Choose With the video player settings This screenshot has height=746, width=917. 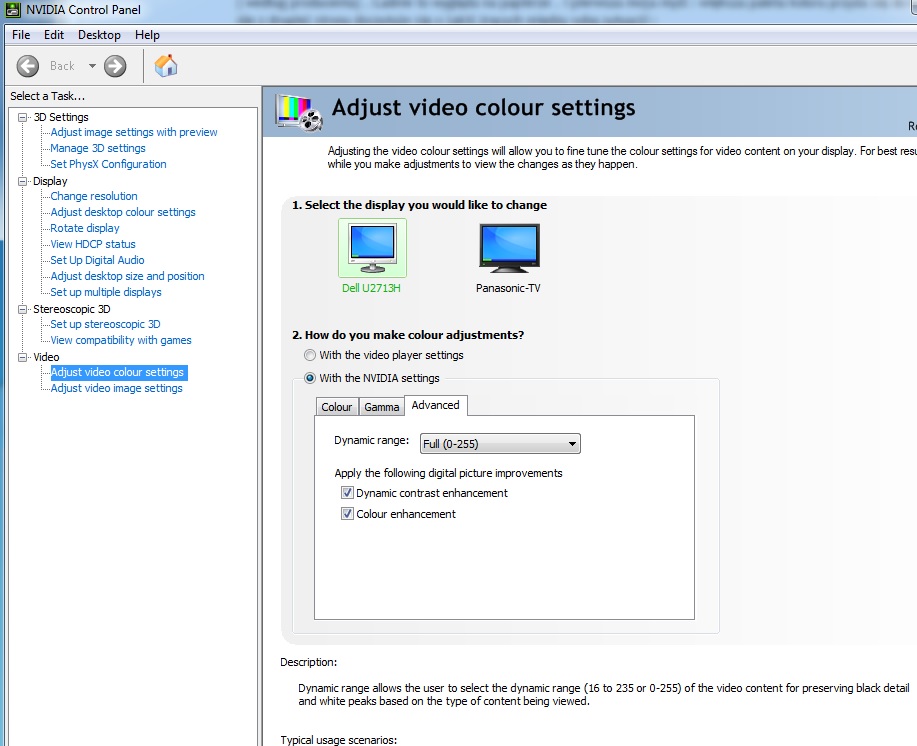[x=310, y=355]
